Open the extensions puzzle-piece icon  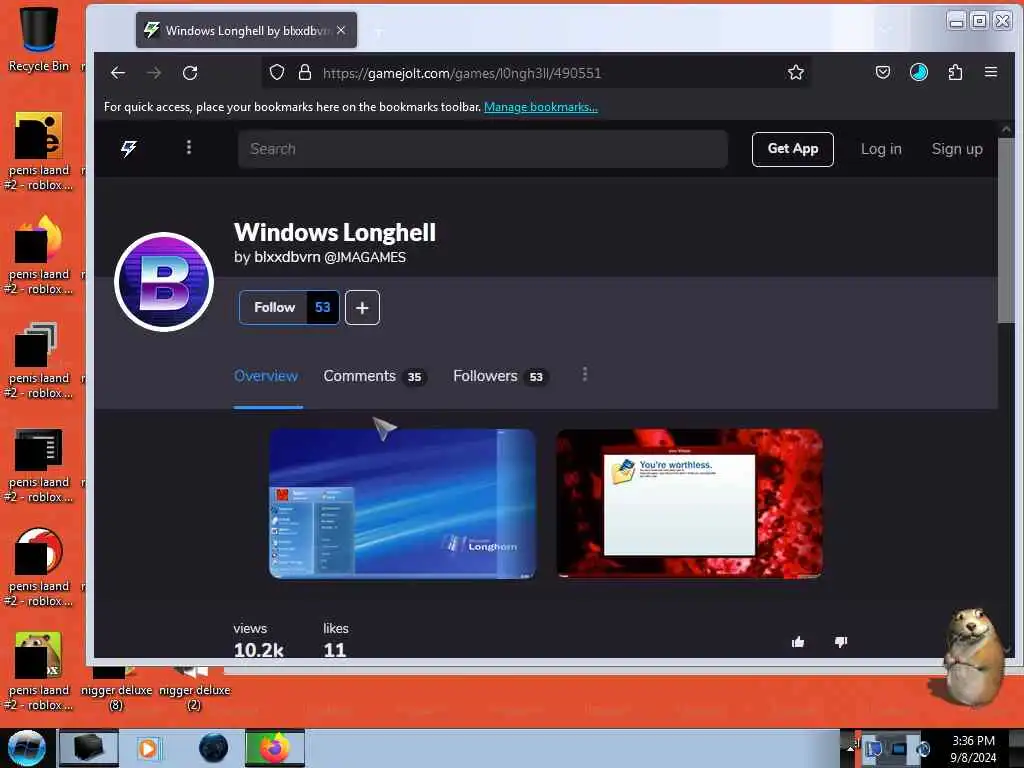(x=955, y=72)
